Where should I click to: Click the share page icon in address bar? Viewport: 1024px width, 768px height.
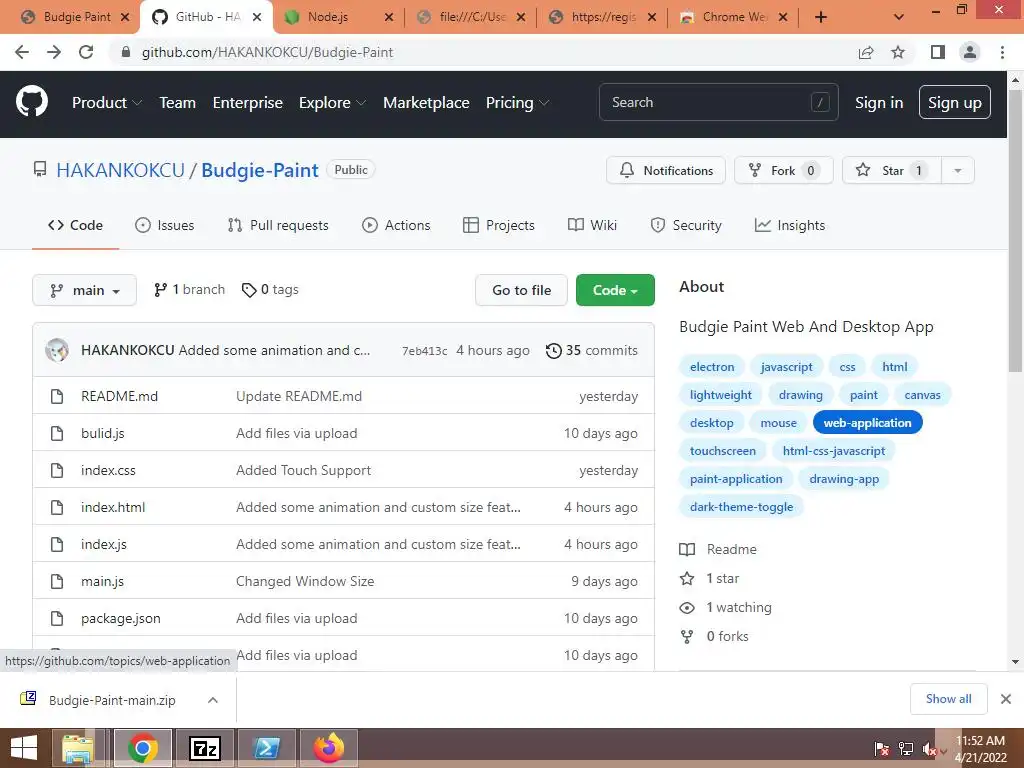(x=866, y=52)
